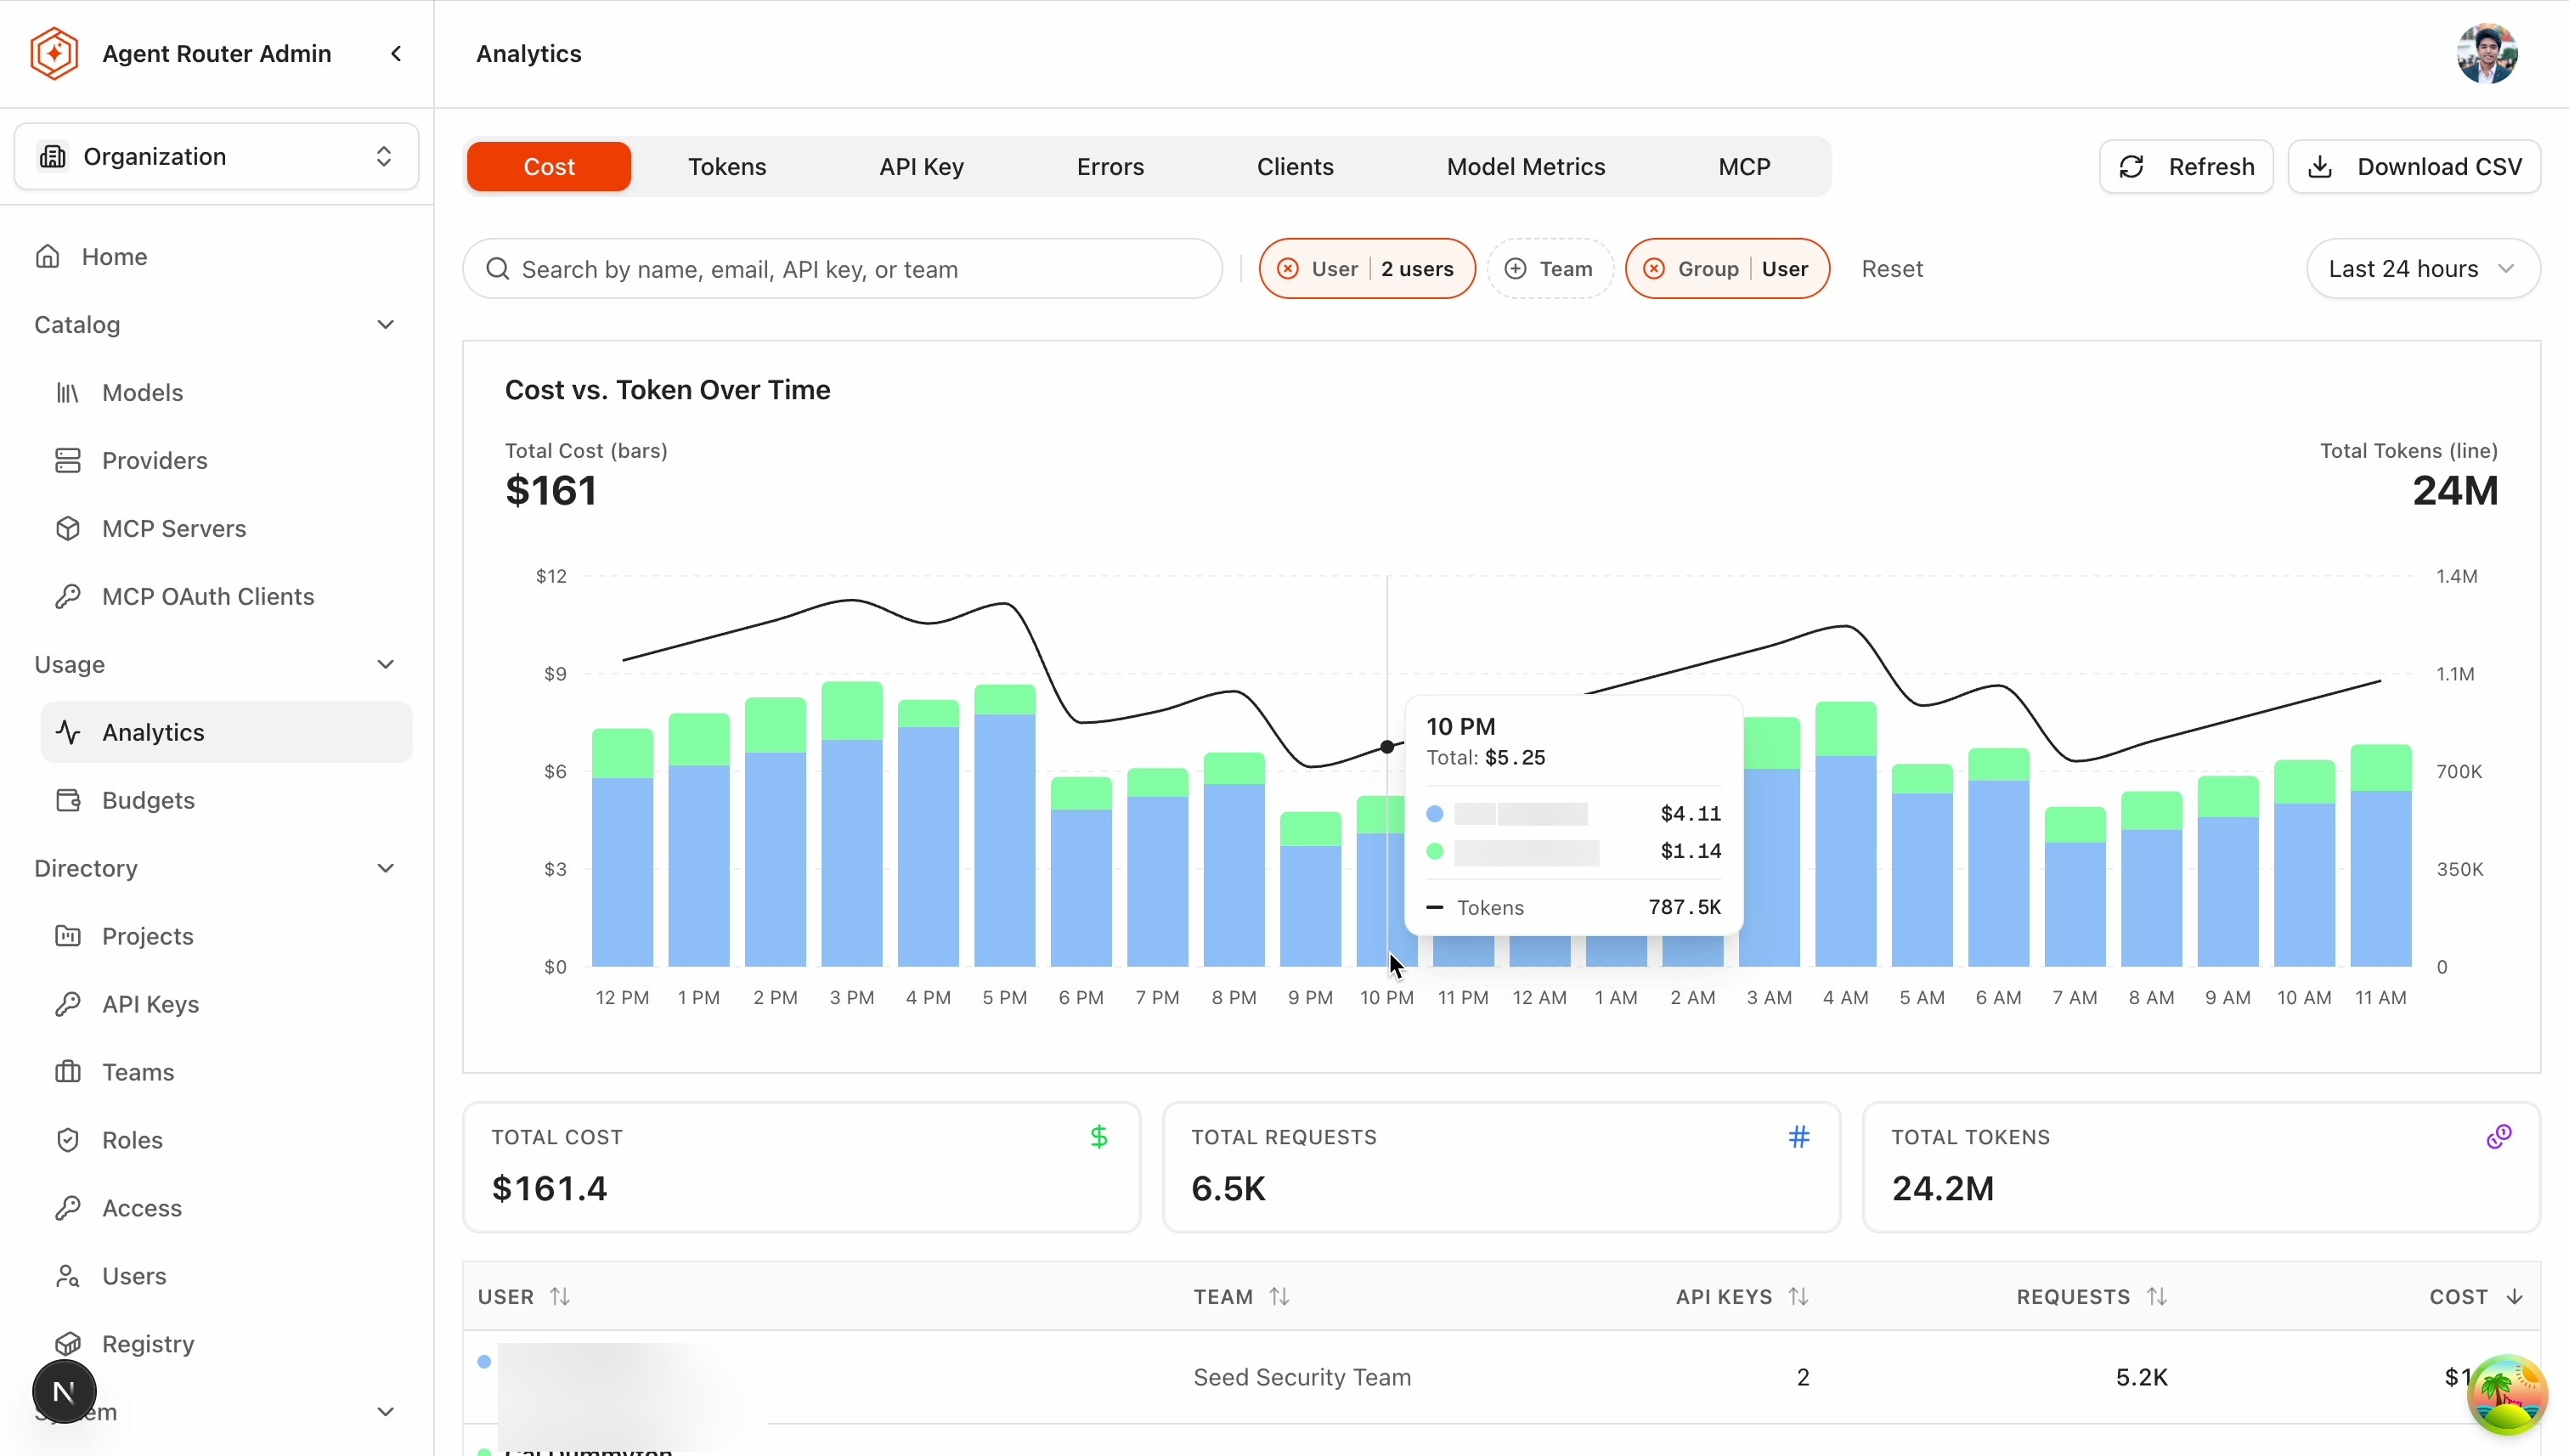2569x1456 pixels.
Task: Open the MCP OAuth Clients page
Action: pyautogui.click(x=226, y=597)
